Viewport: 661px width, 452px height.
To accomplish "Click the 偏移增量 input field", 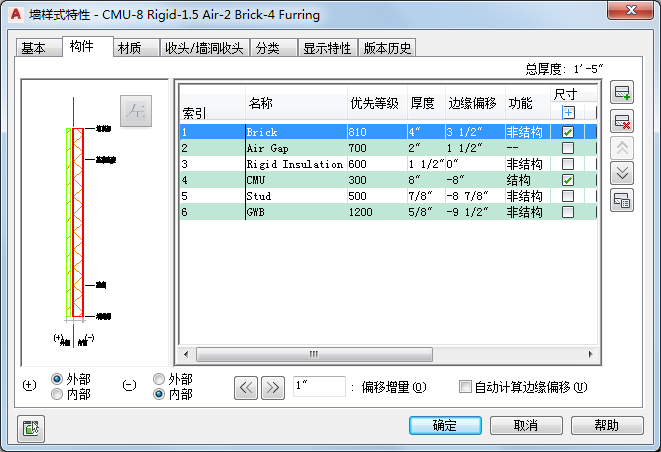I will (319, 386).
